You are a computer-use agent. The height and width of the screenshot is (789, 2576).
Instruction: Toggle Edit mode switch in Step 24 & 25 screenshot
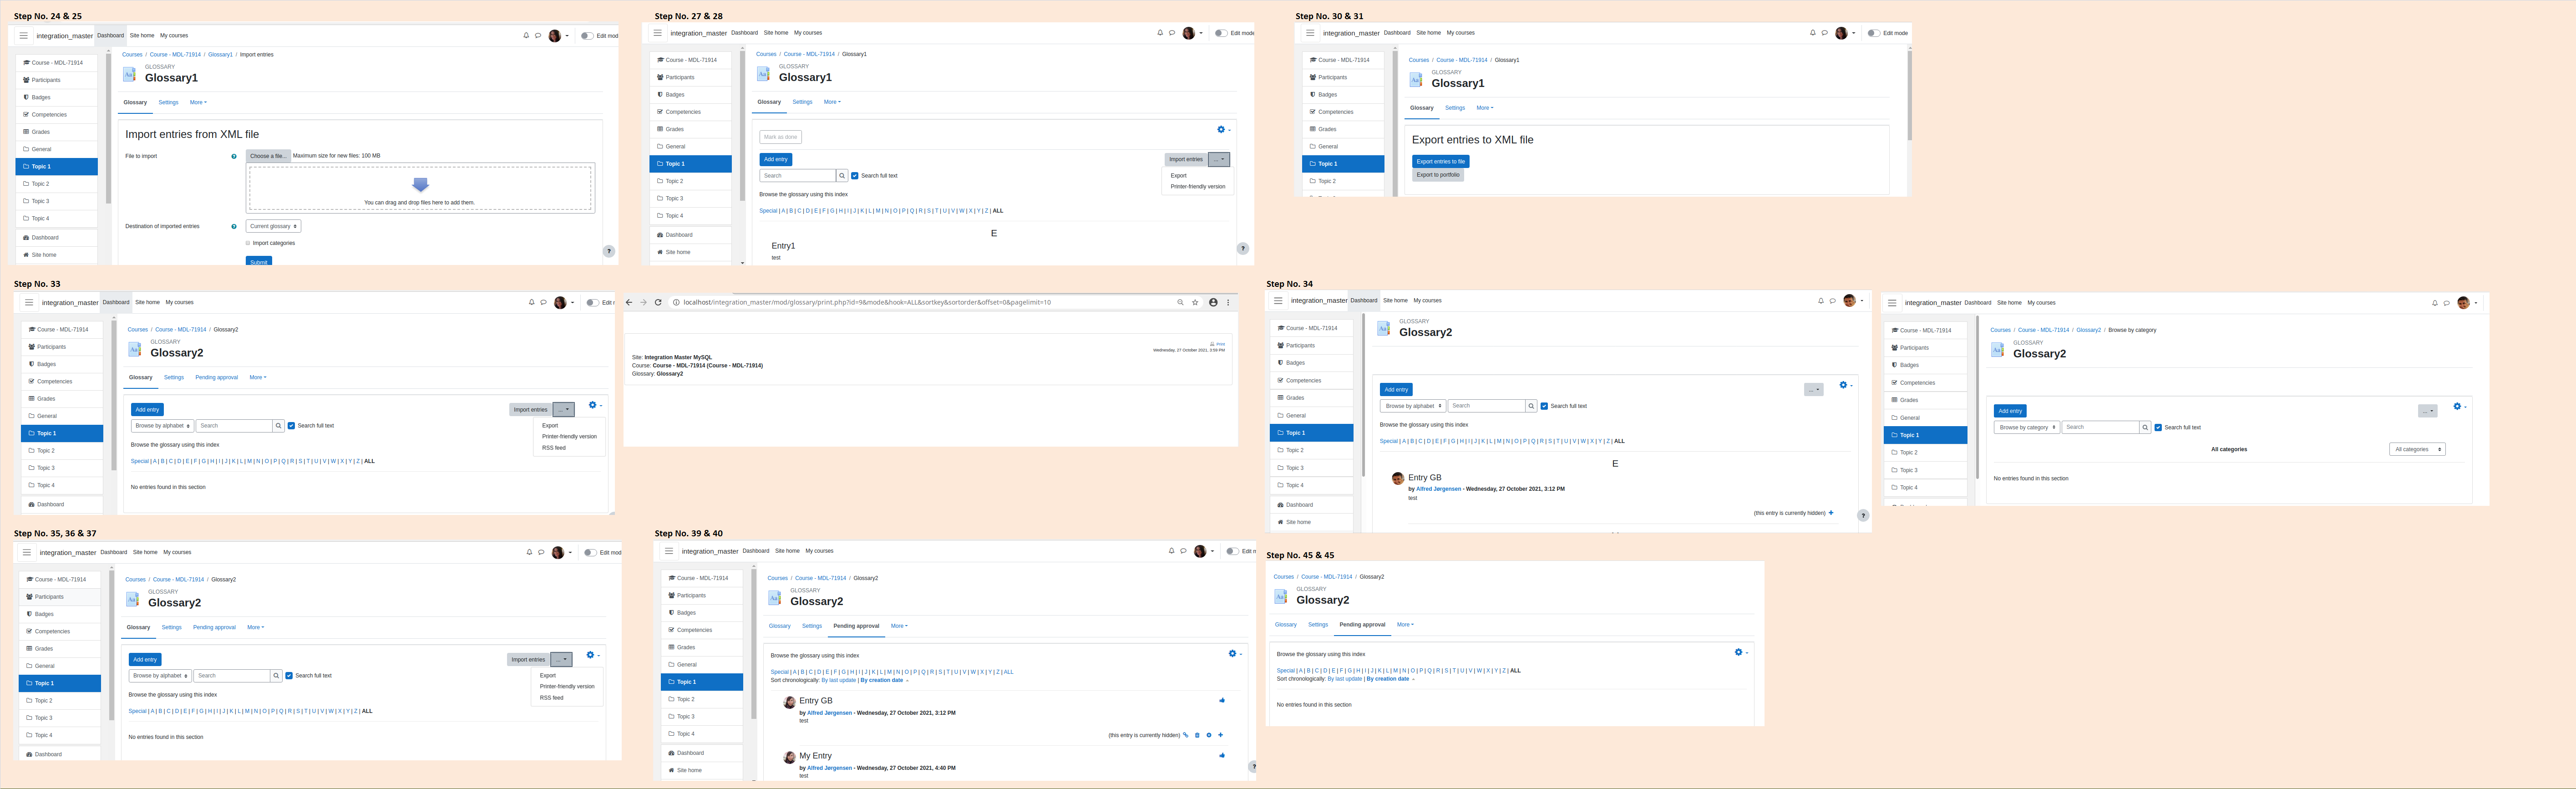587,36
